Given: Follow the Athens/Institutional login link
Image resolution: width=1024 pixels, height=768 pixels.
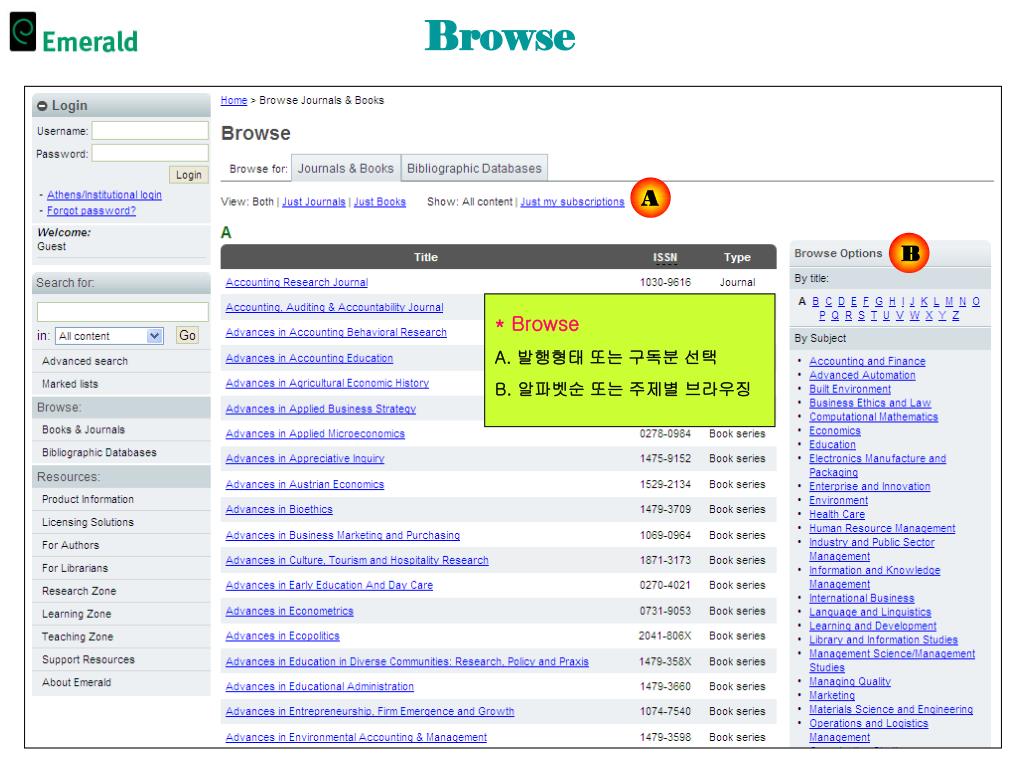Looking at the screenshot, I should tap(104, 195).
